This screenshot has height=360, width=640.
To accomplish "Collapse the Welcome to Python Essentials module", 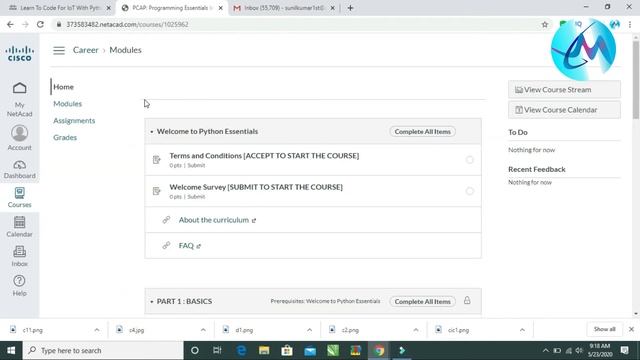I will coord(151,131).
